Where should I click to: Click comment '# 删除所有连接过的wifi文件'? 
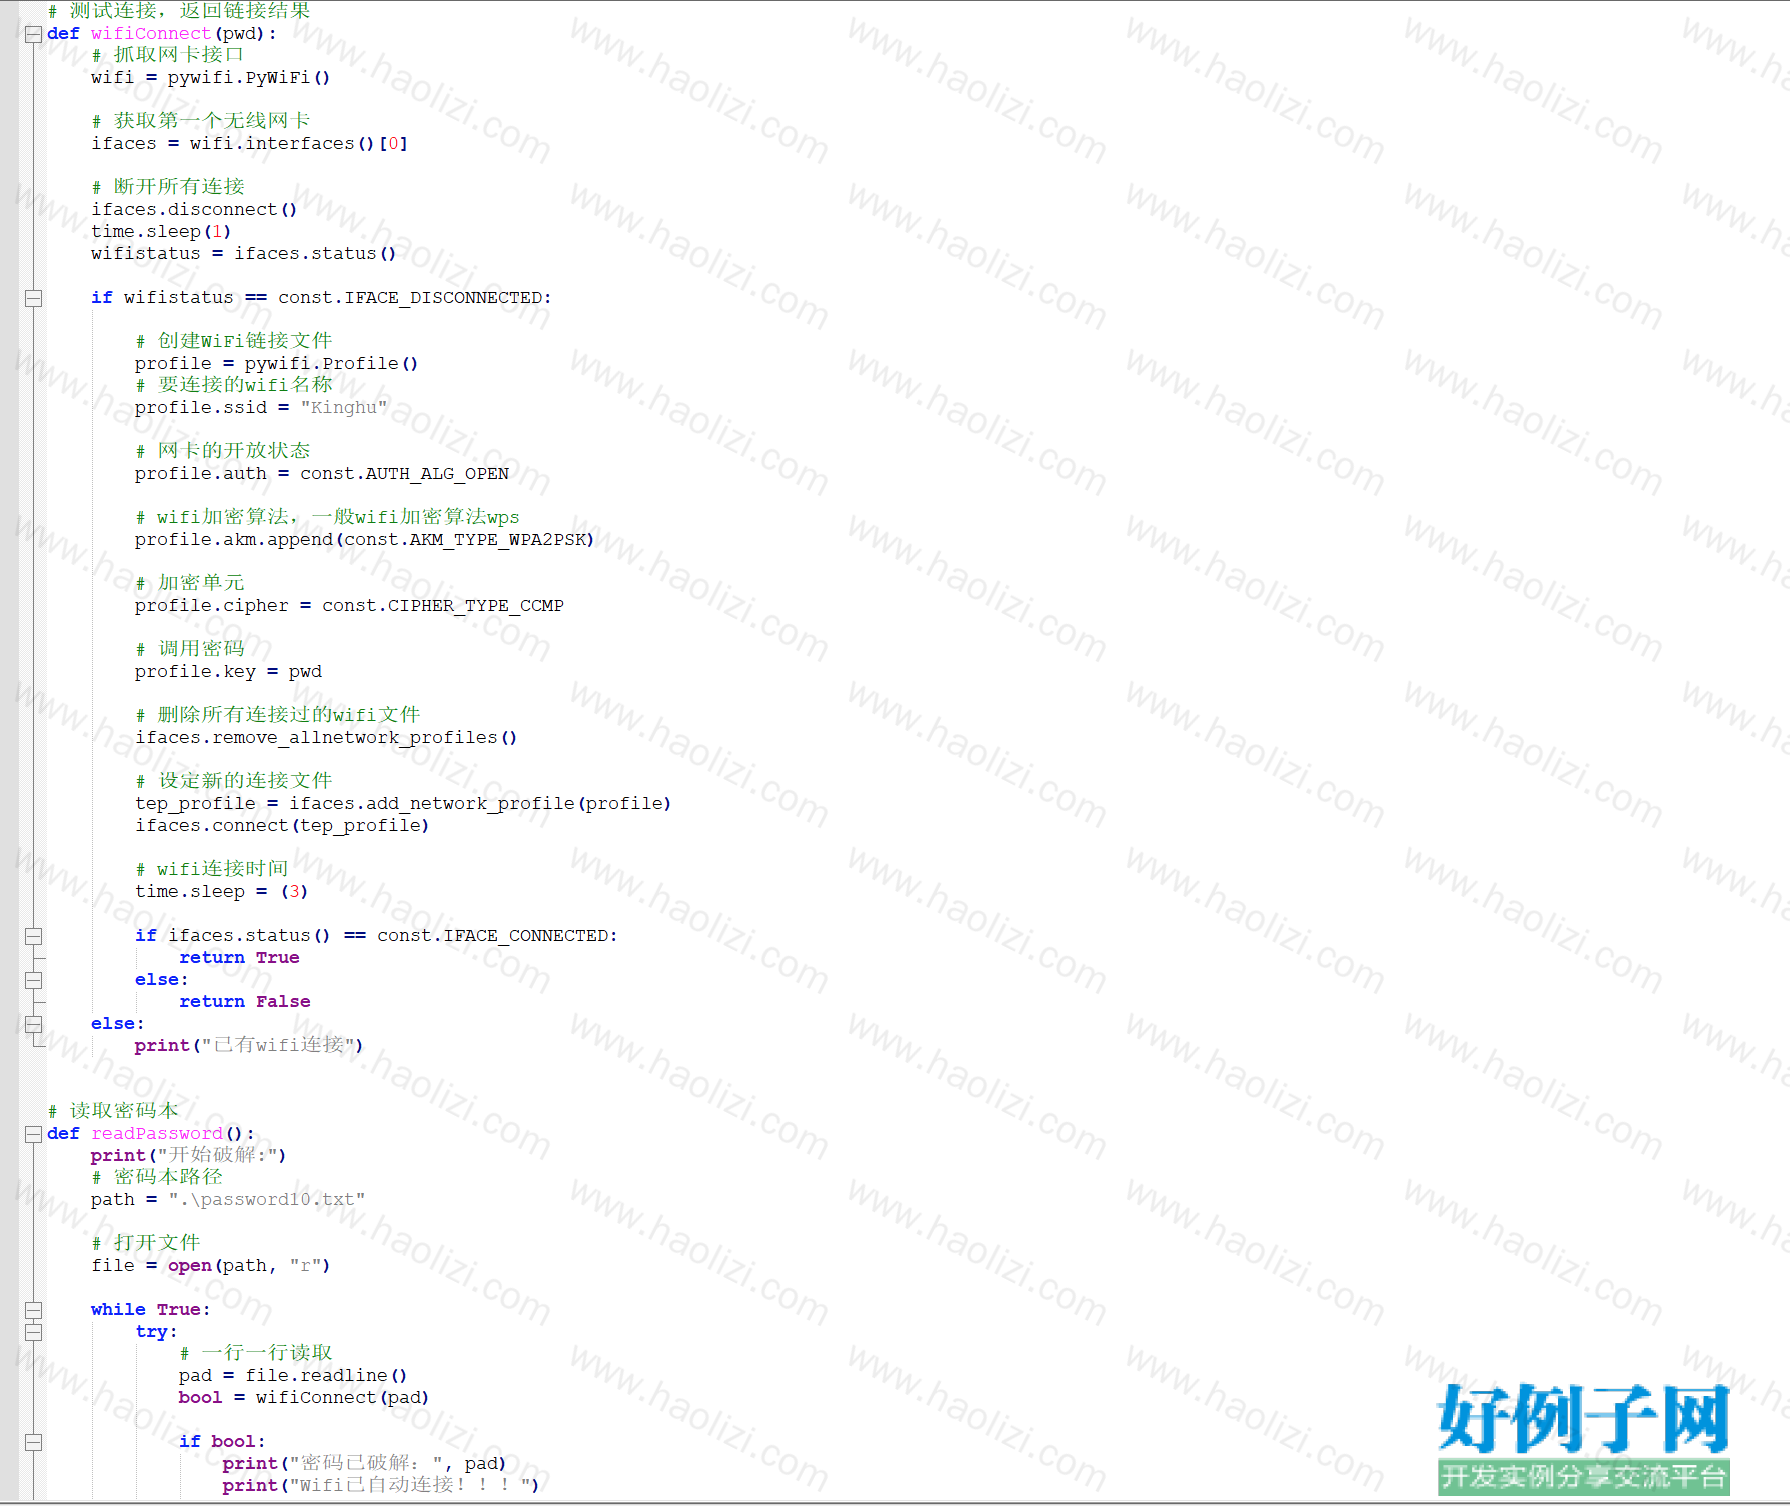click(277, 715)
